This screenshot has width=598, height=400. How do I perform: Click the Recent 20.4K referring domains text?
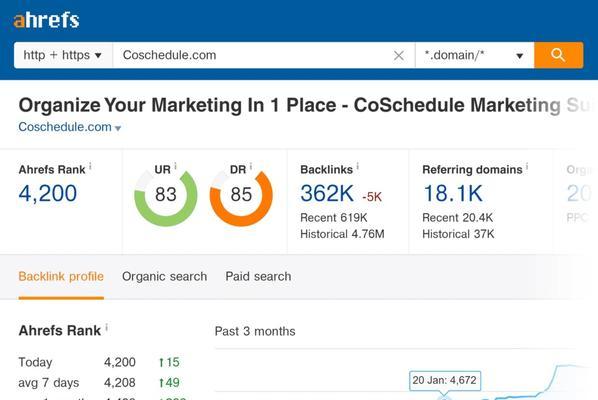[x=458, y=218]
